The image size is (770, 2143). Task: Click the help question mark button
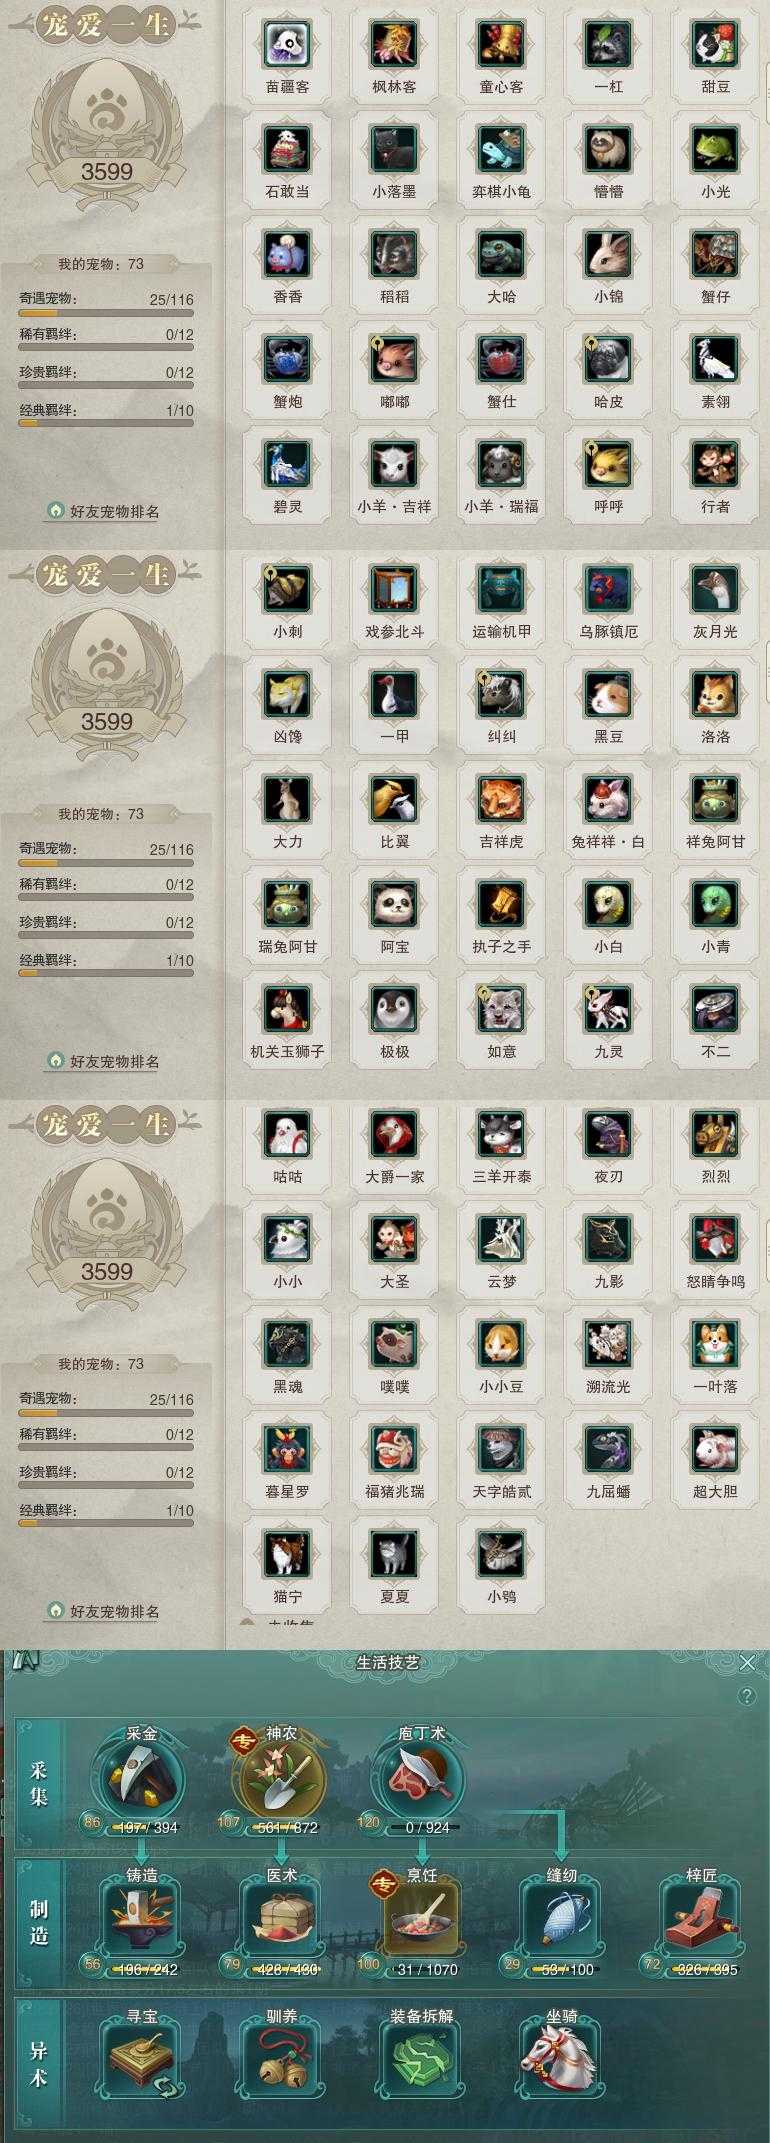click(x=746, y=1696)
